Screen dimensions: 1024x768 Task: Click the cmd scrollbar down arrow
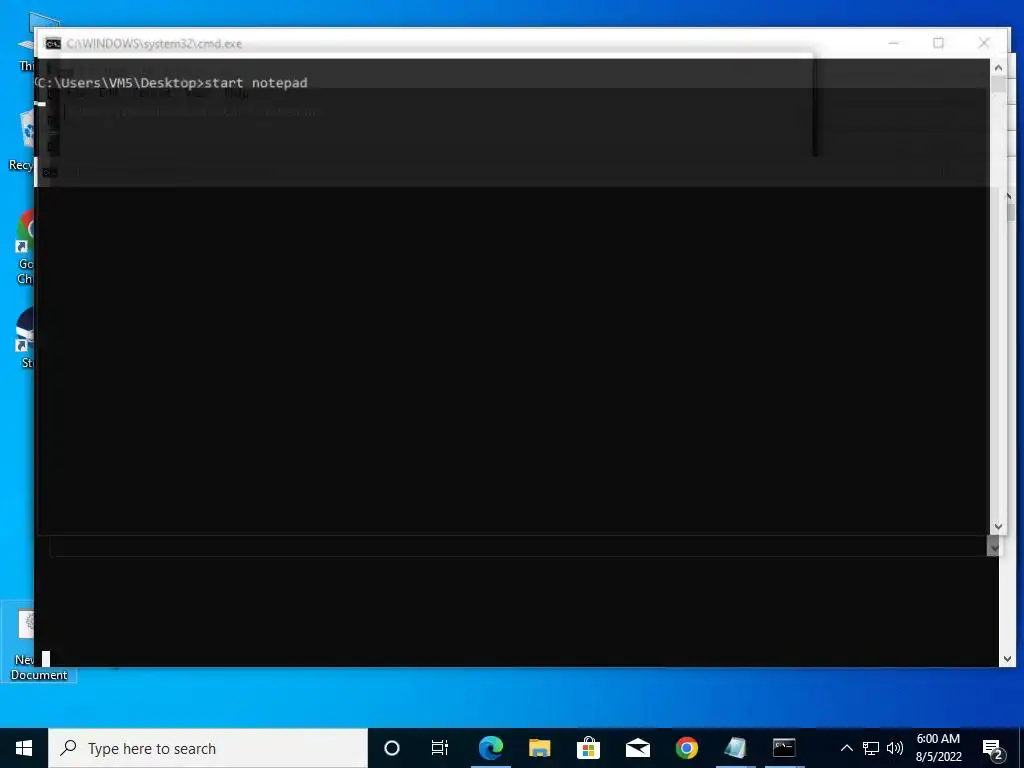(x=998, y=526)
